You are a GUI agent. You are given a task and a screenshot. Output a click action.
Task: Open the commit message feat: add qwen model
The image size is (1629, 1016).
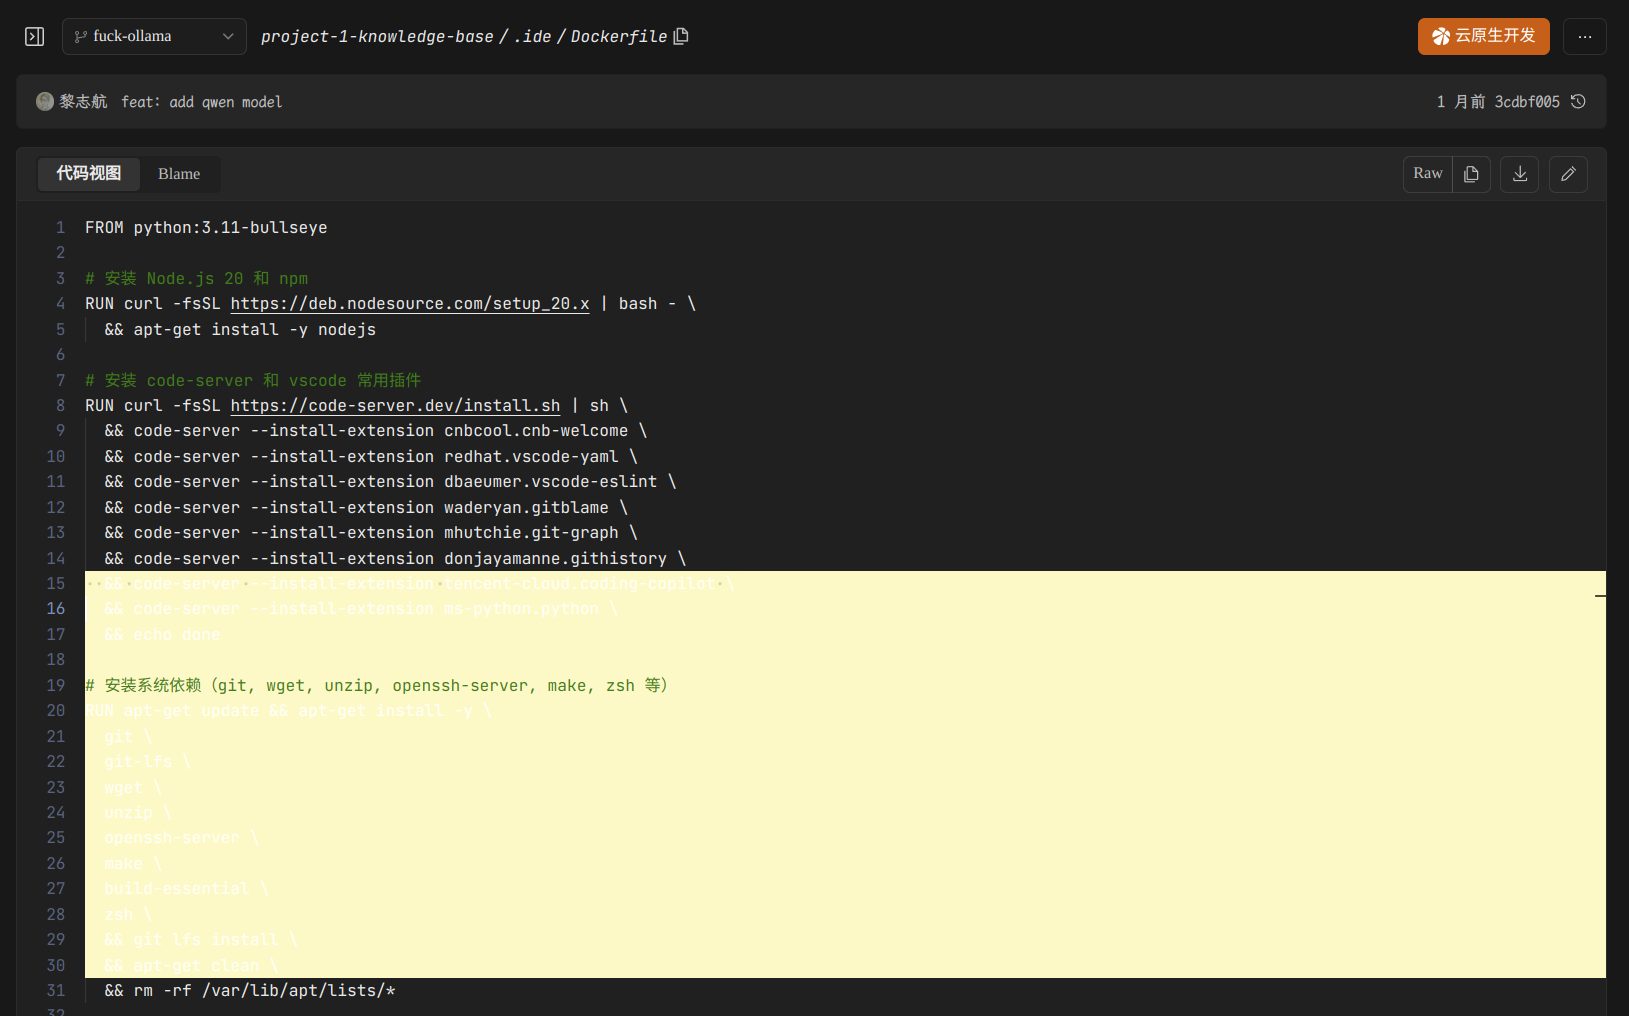(201, 102)
